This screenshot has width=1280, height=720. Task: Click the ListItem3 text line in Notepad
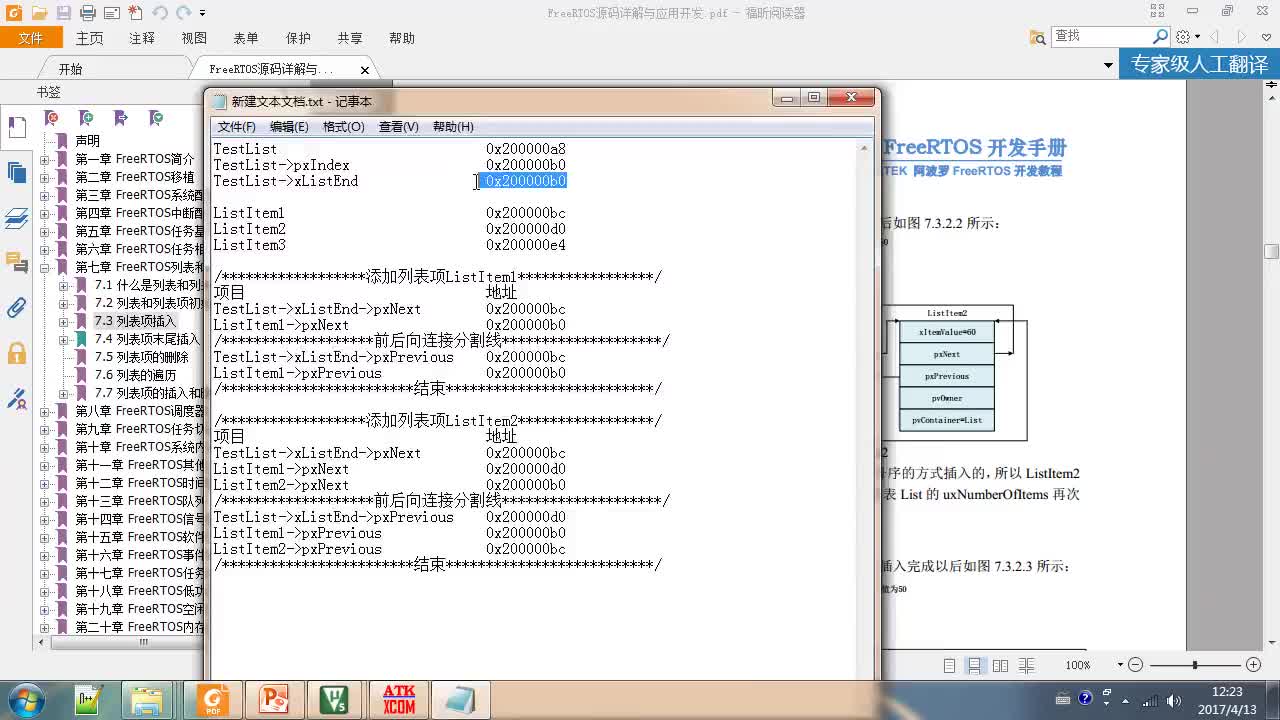389,245
